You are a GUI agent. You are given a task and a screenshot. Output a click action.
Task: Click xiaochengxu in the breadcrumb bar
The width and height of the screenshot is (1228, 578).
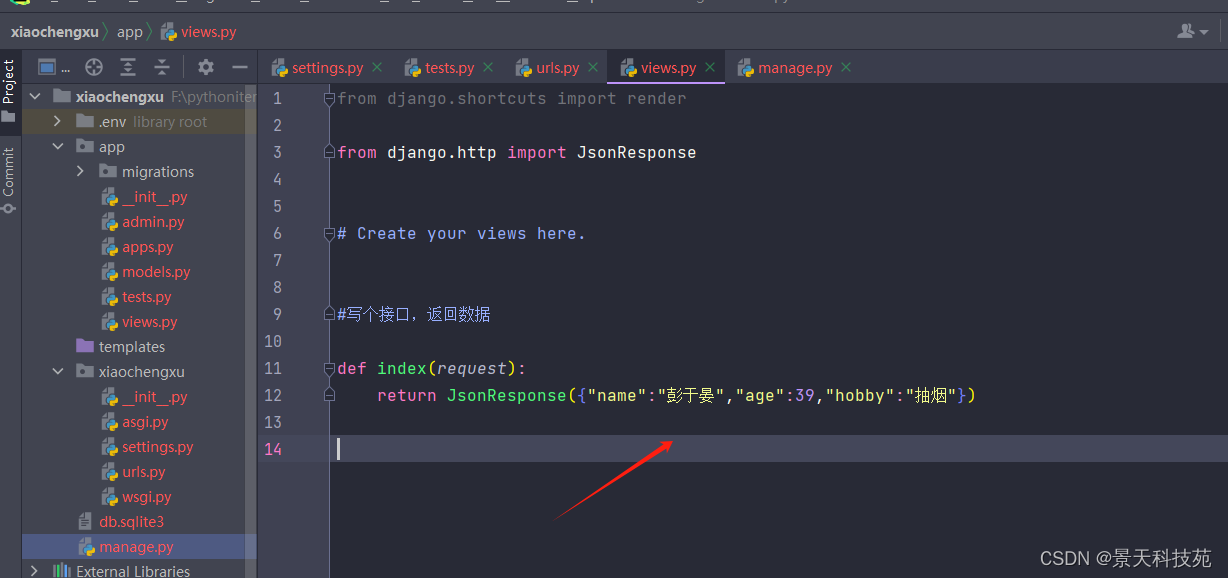click(55, 32)
